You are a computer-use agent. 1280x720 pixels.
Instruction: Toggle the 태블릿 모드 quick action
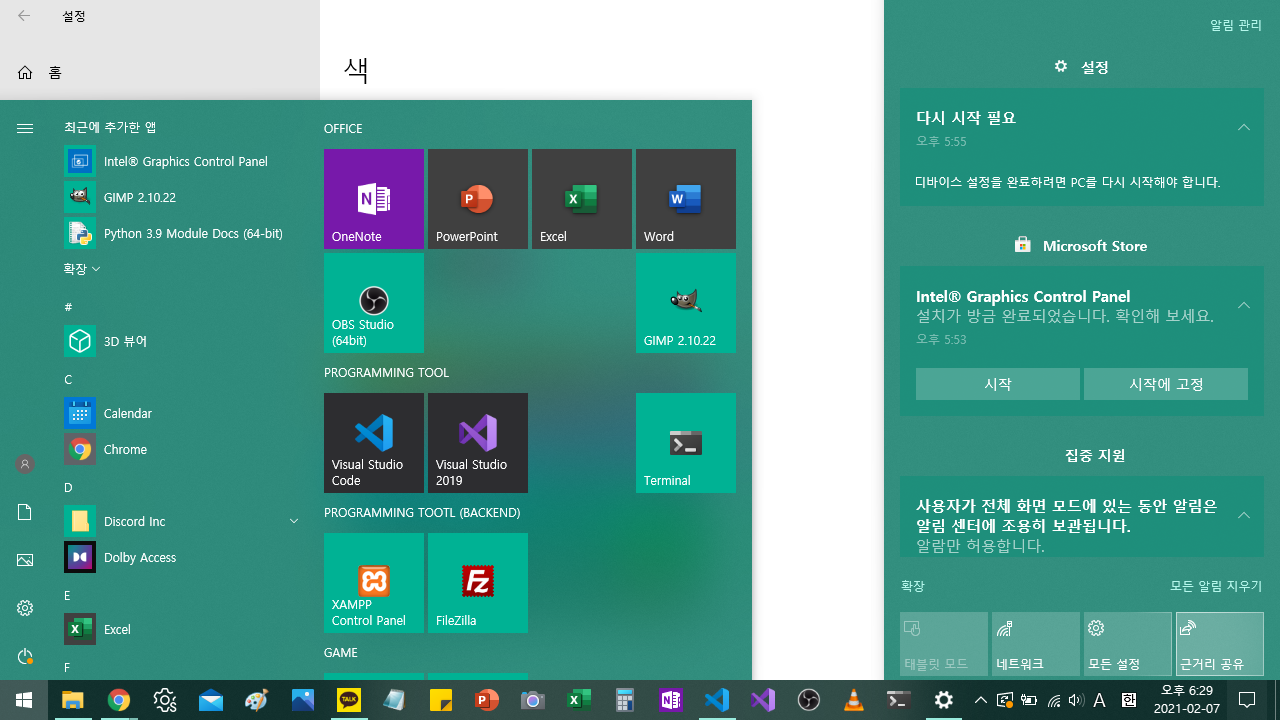coord(944,644)
